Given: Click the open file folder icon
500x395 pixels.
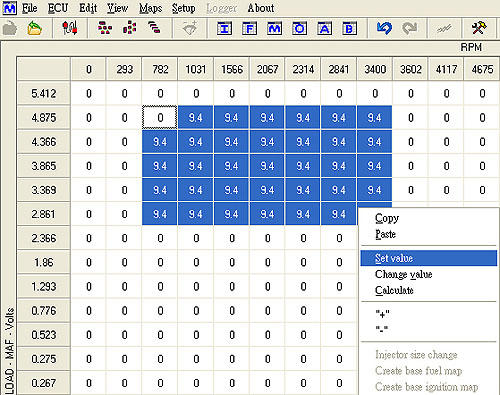Looking at the screenshot, I should (x=34, y=29).
